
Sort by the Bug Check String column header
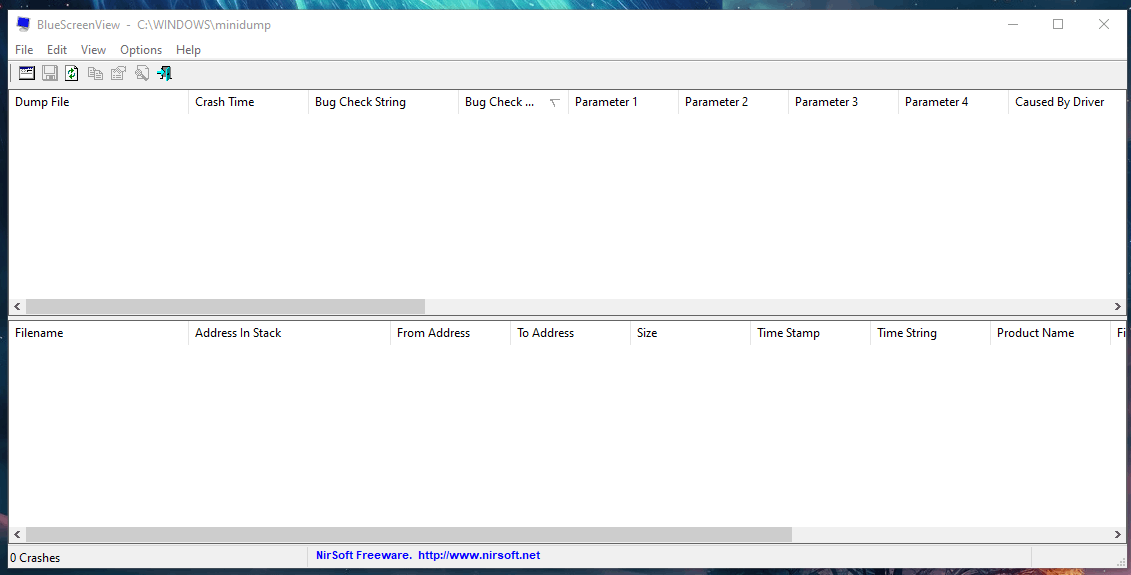[383, 102]
